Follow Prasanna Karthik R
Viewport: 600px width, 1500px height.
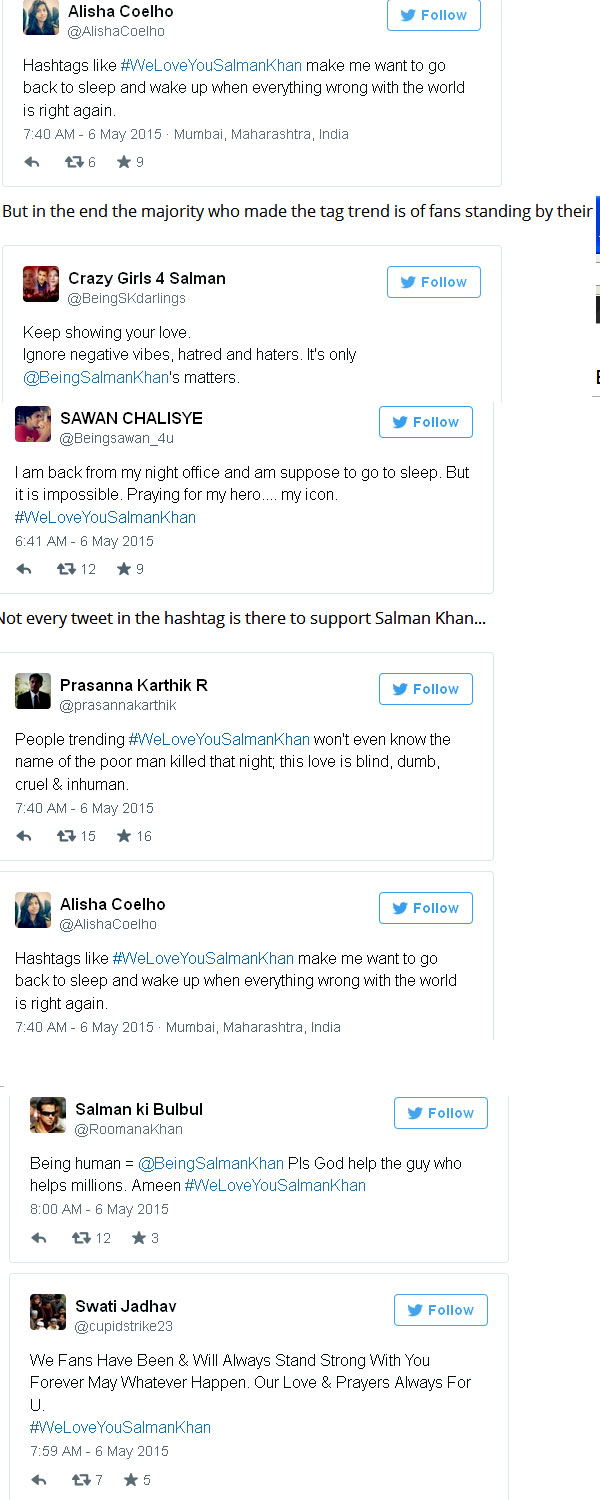(426, 689)
